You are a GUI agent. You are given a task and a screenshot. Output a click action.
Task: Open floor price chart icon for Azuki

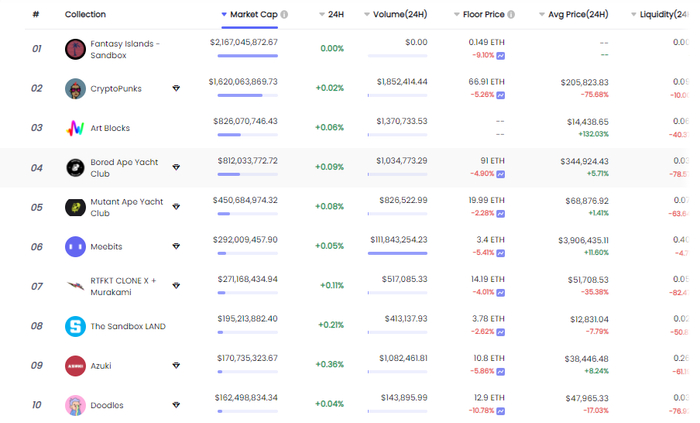coord(501,372)
